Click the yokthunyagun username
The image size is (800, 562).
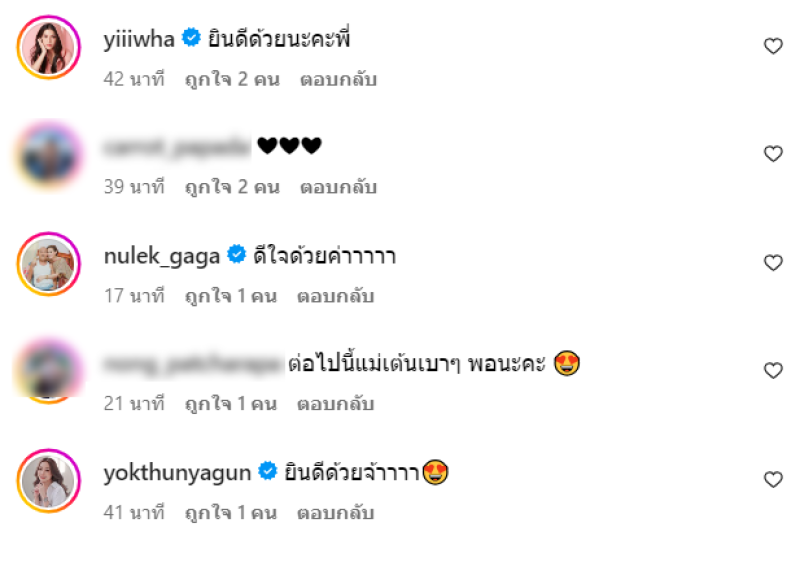pos(177,473)
